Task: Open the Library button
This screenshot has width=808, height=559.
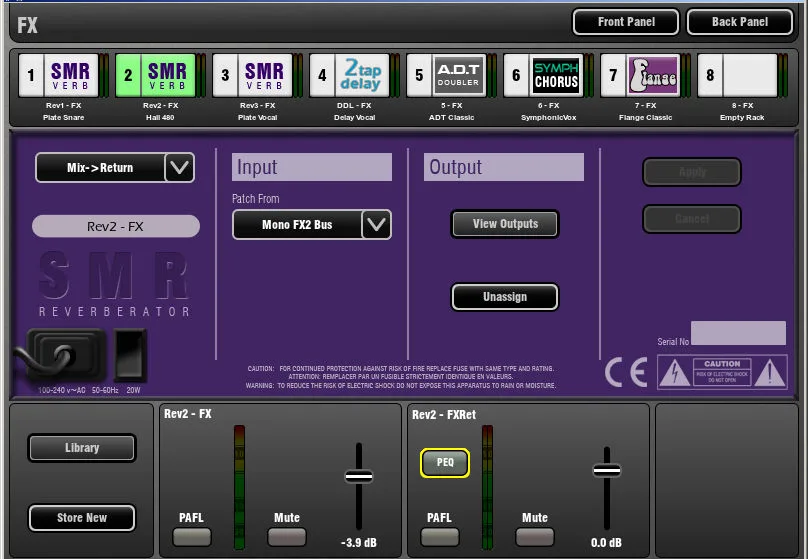Action: click(x=82, y=448)
